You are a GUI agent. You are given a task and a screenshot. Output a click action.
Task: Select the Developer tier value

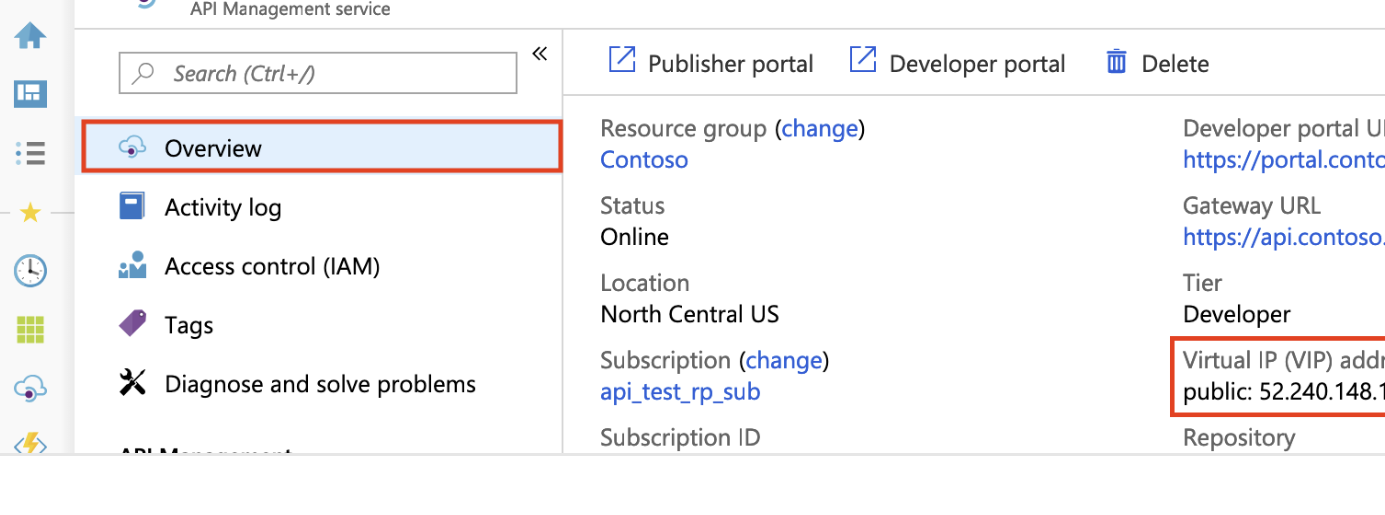pos(1237,314)
